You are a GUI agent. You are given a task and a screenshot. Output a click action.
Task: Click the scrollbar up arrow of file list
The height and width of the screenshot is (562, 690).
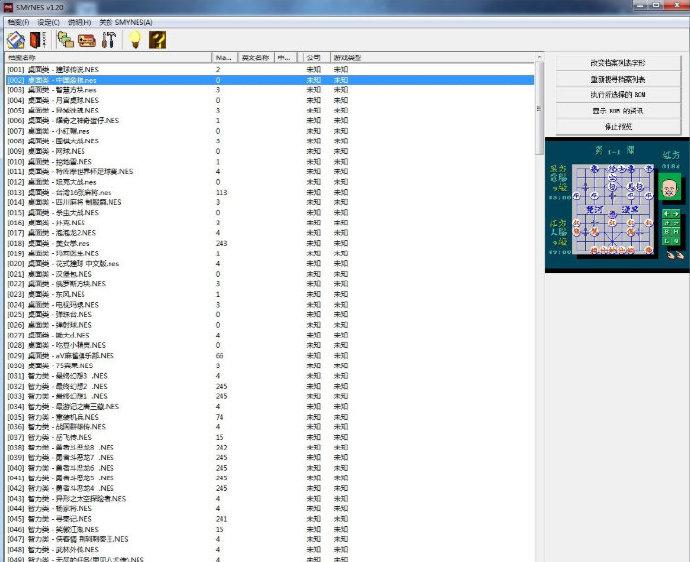tap(539, 57)
